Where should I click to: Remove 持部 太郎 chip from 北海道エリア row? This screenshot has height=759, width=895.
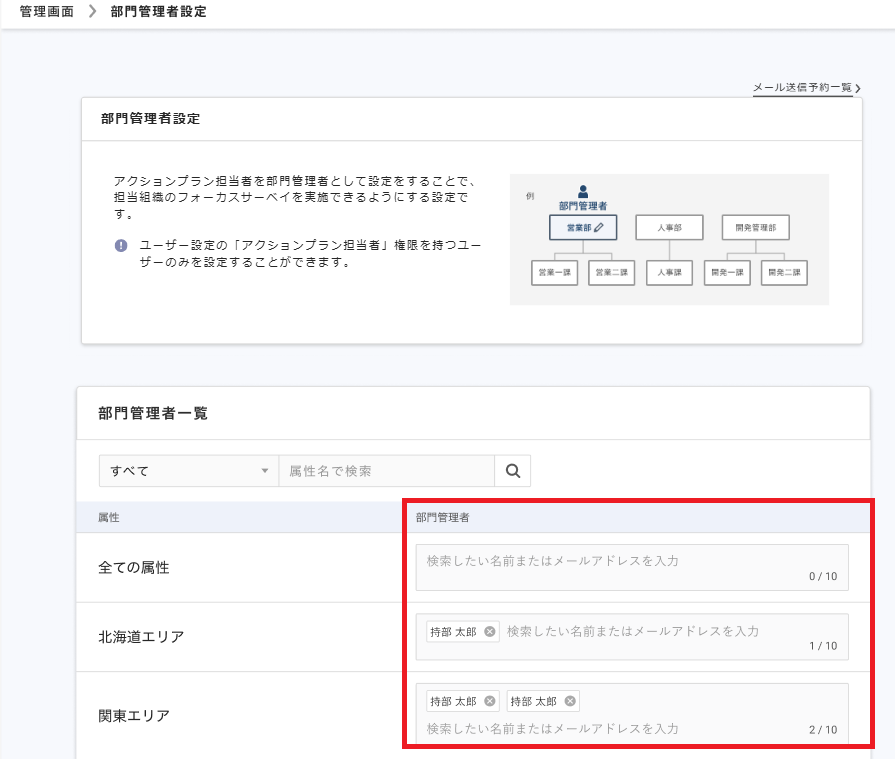pos(489,630)
